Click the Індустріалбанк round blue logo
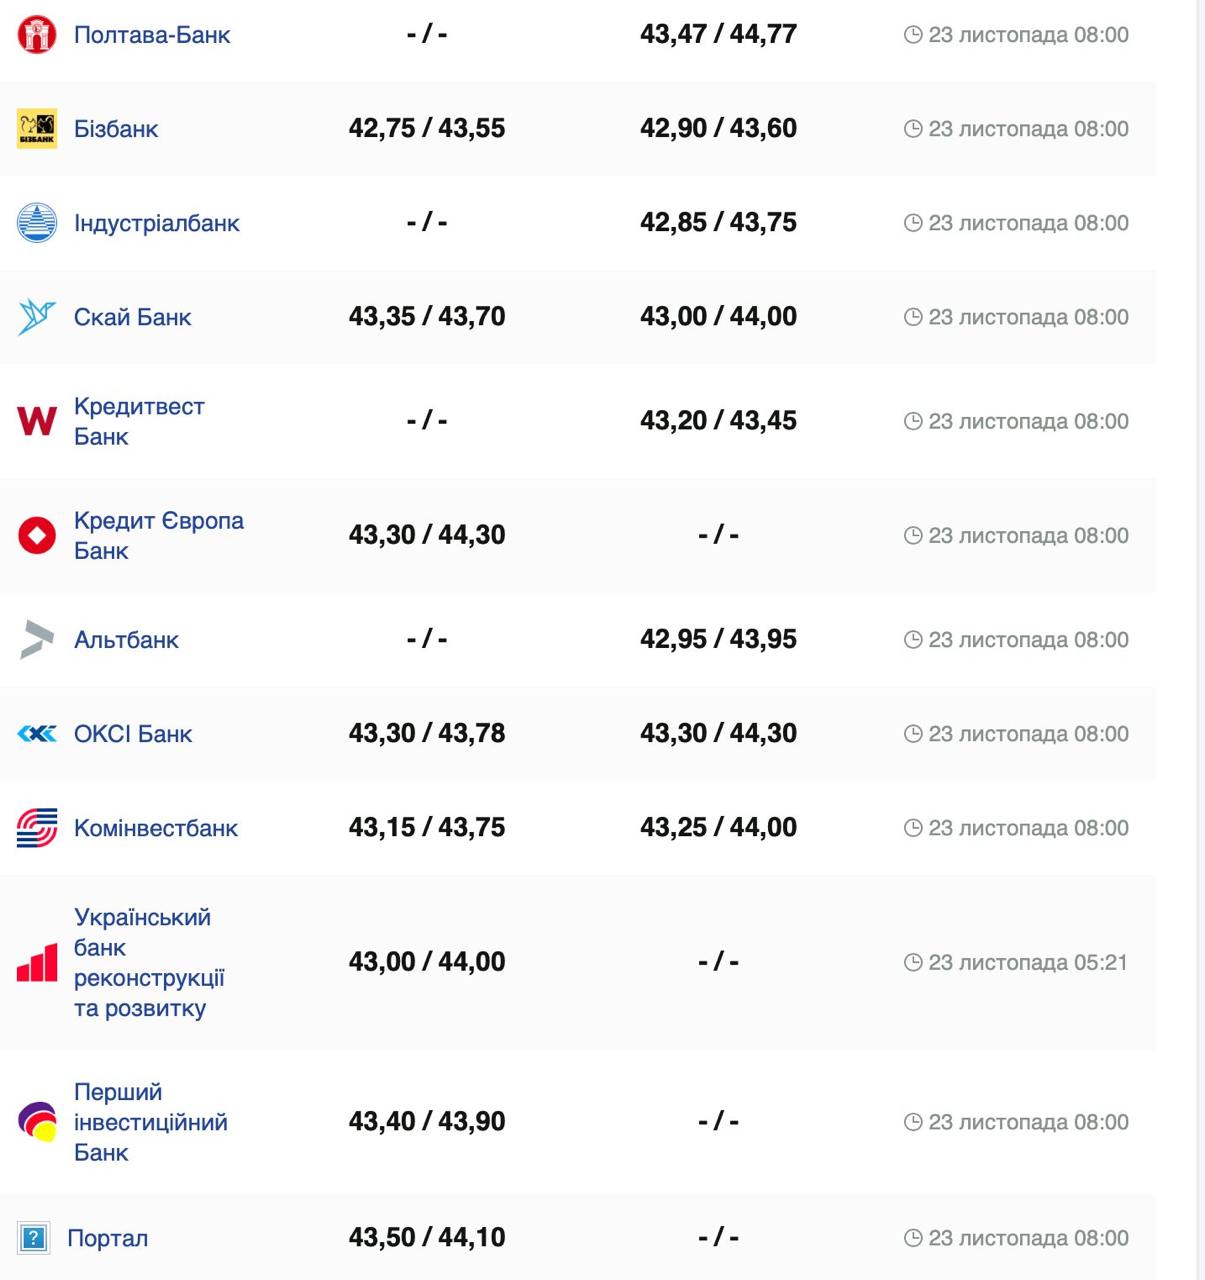1205x1280 pixels. pyautogui.click(x=37, y=223)
